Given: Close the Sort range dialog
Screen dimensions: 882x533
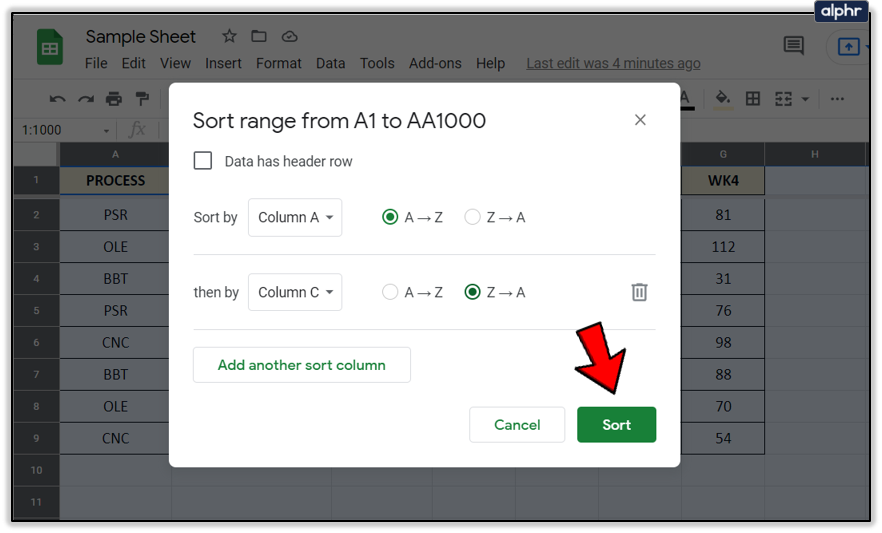Looking at the screenshot, I should 640,120.
